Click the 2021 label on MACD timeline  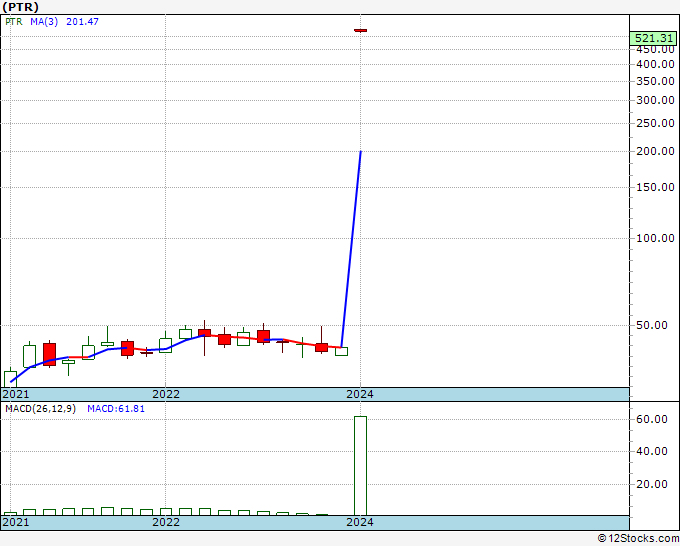click(x=16, y=522)
